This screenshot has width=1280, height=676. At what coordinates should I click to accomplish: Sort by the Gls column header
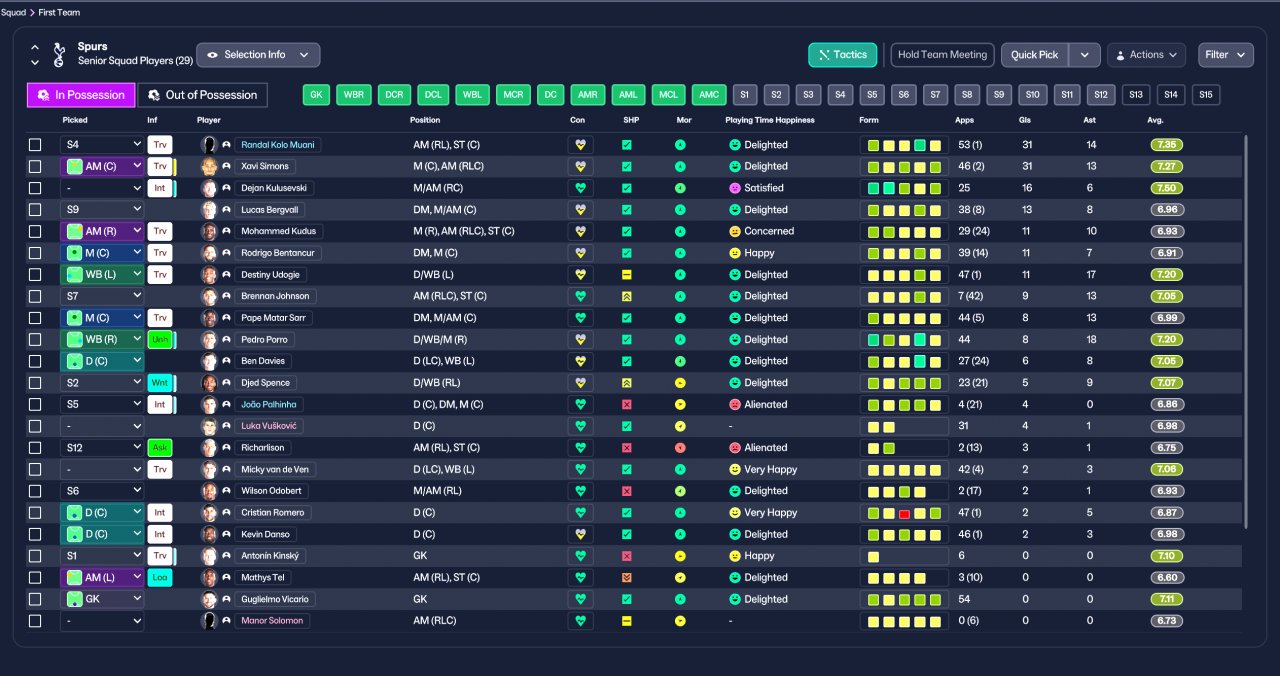(x=1025, y=120)
